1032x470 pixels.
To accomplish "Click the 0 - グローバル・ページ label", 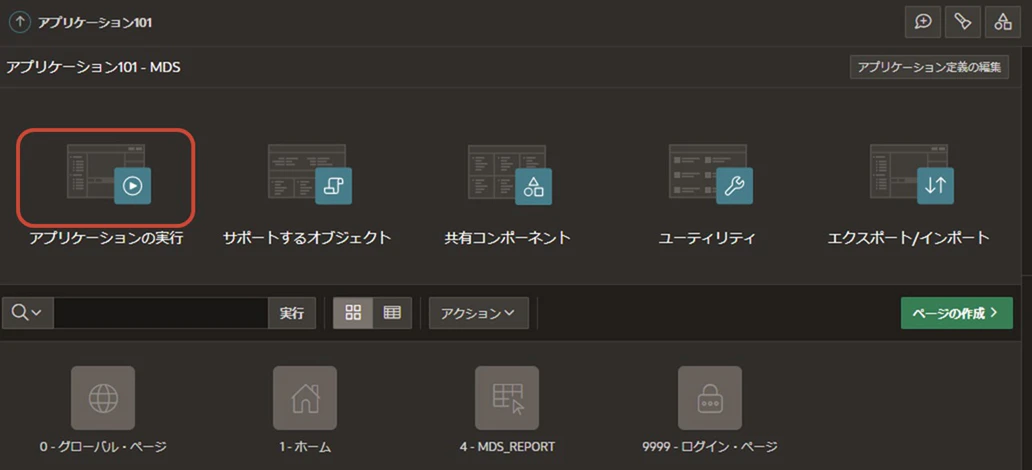I will coord(103,447).
